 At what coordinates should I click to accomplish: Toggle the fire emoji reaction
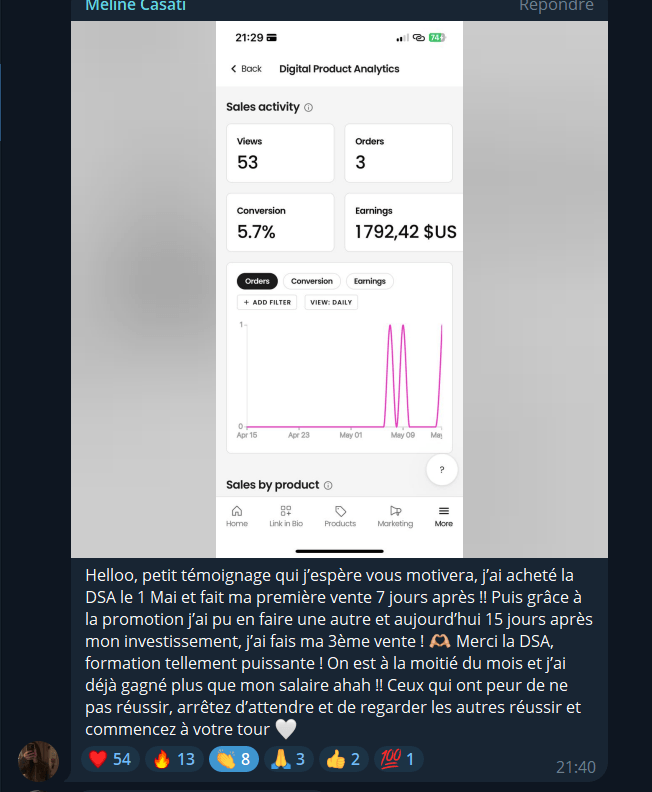tap(174, 759)
